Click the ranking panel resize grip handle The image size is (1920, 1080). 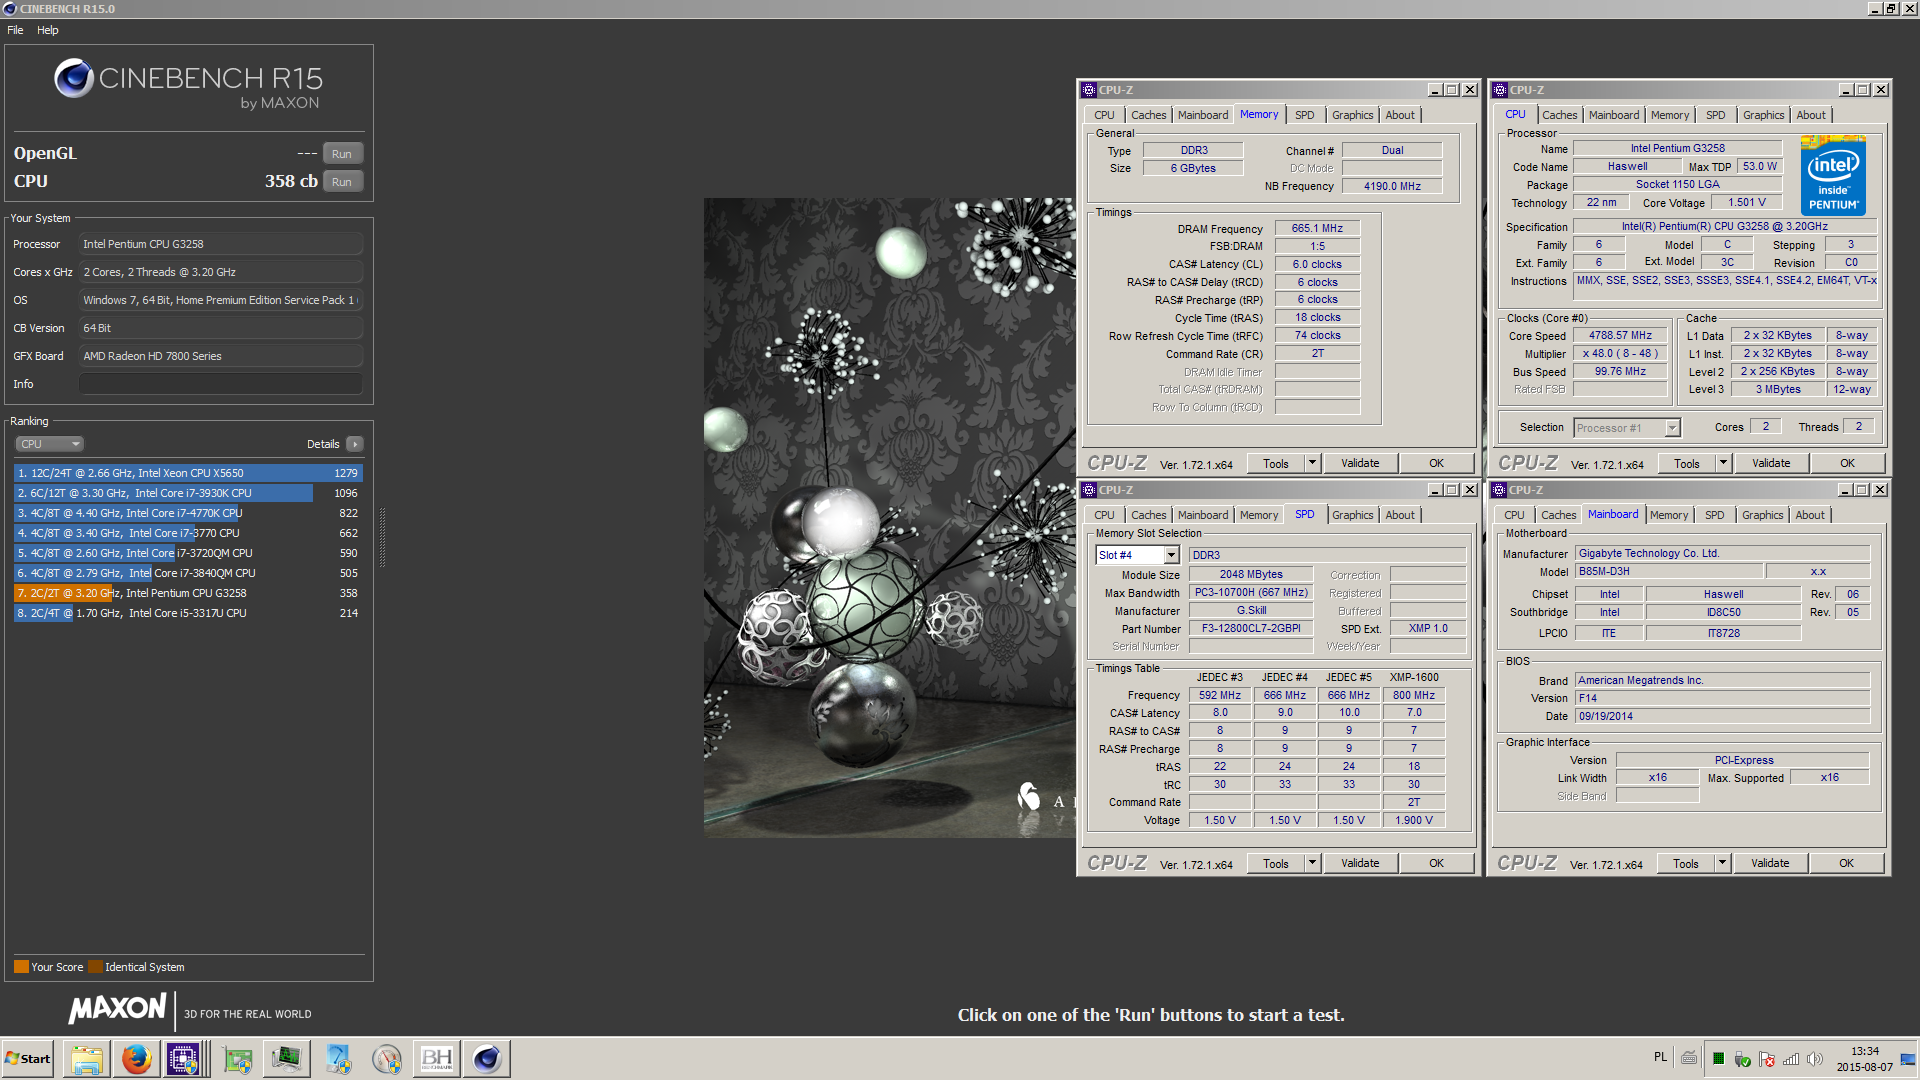382,537
